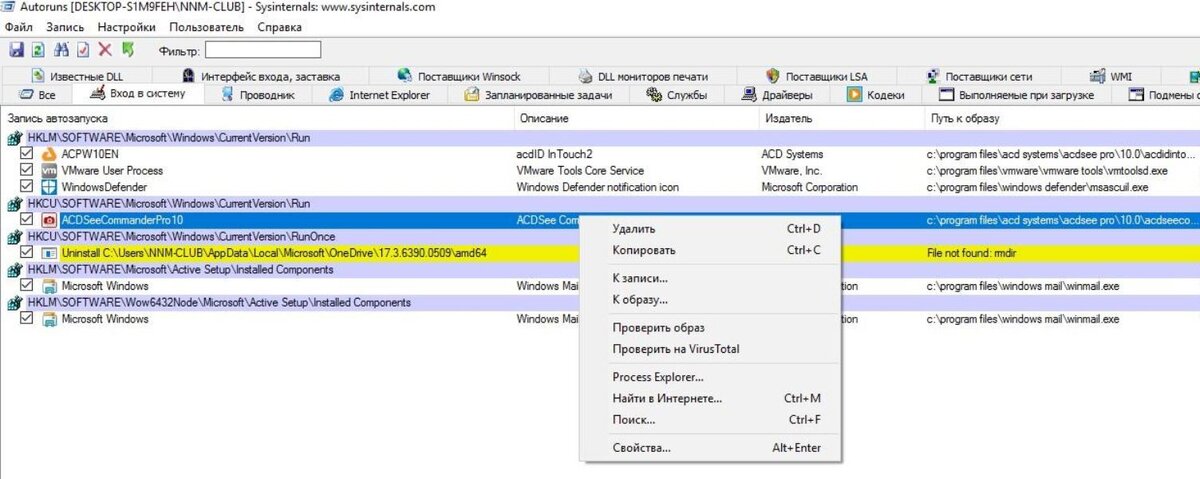Click the ACDSeeCommanderPro10 entry icon
1200x479 pixels.
point(49,220)
